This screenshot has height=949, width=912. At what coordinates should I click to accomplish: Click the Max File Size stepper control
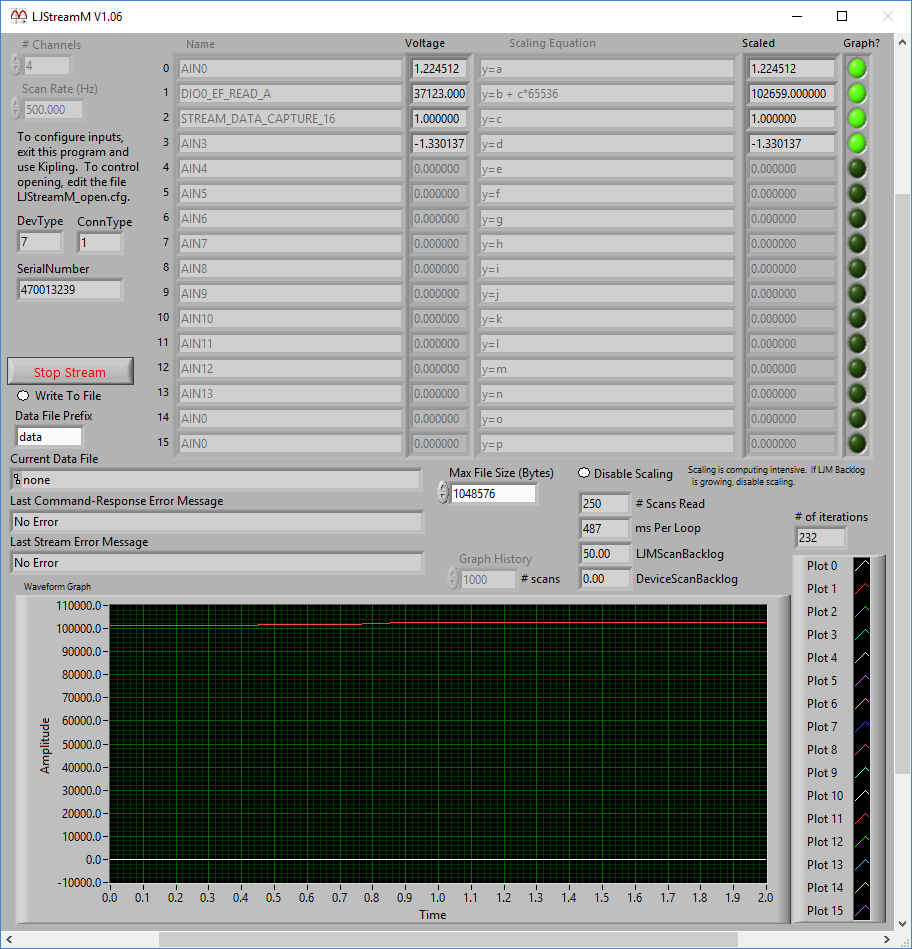click(x=441, y=493)
